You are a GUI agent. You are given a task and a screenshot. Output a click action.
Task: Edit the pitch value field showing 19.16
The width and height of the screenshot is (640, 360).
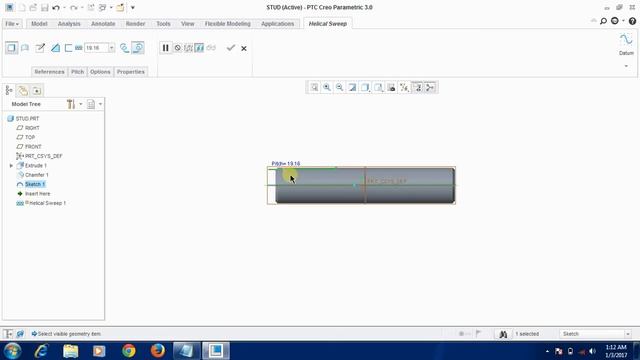click(96, 48)
